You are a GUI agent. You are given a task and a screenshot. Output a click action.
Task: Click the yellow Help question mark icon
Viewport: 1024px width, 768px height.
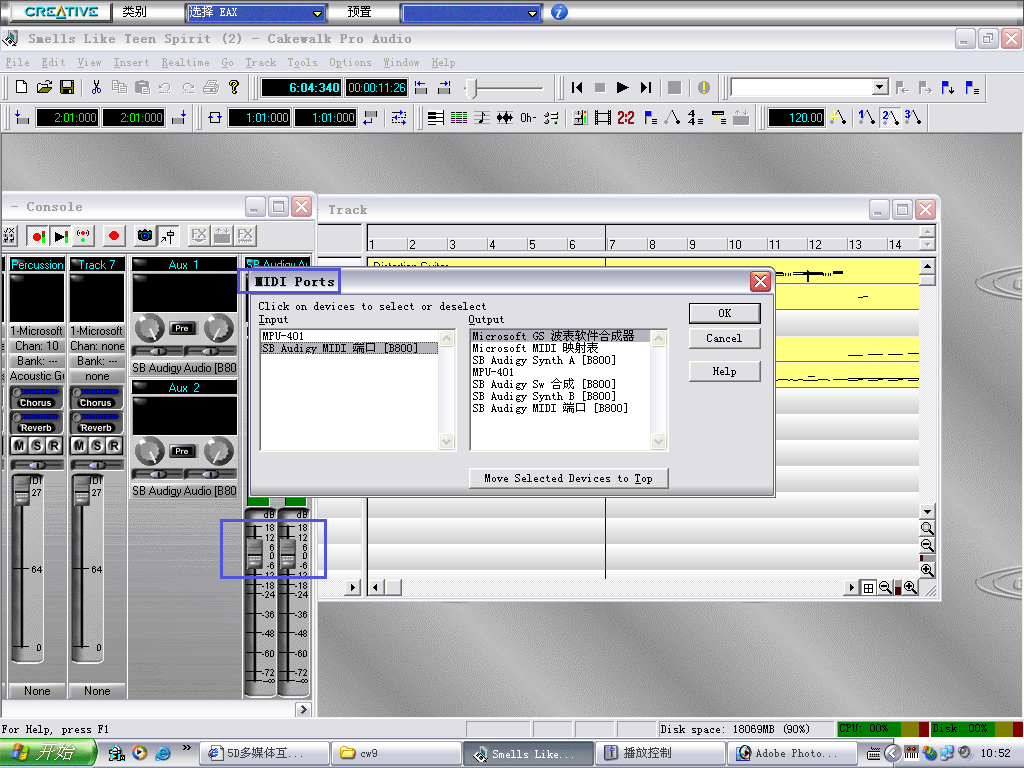(x=234, y=87)
